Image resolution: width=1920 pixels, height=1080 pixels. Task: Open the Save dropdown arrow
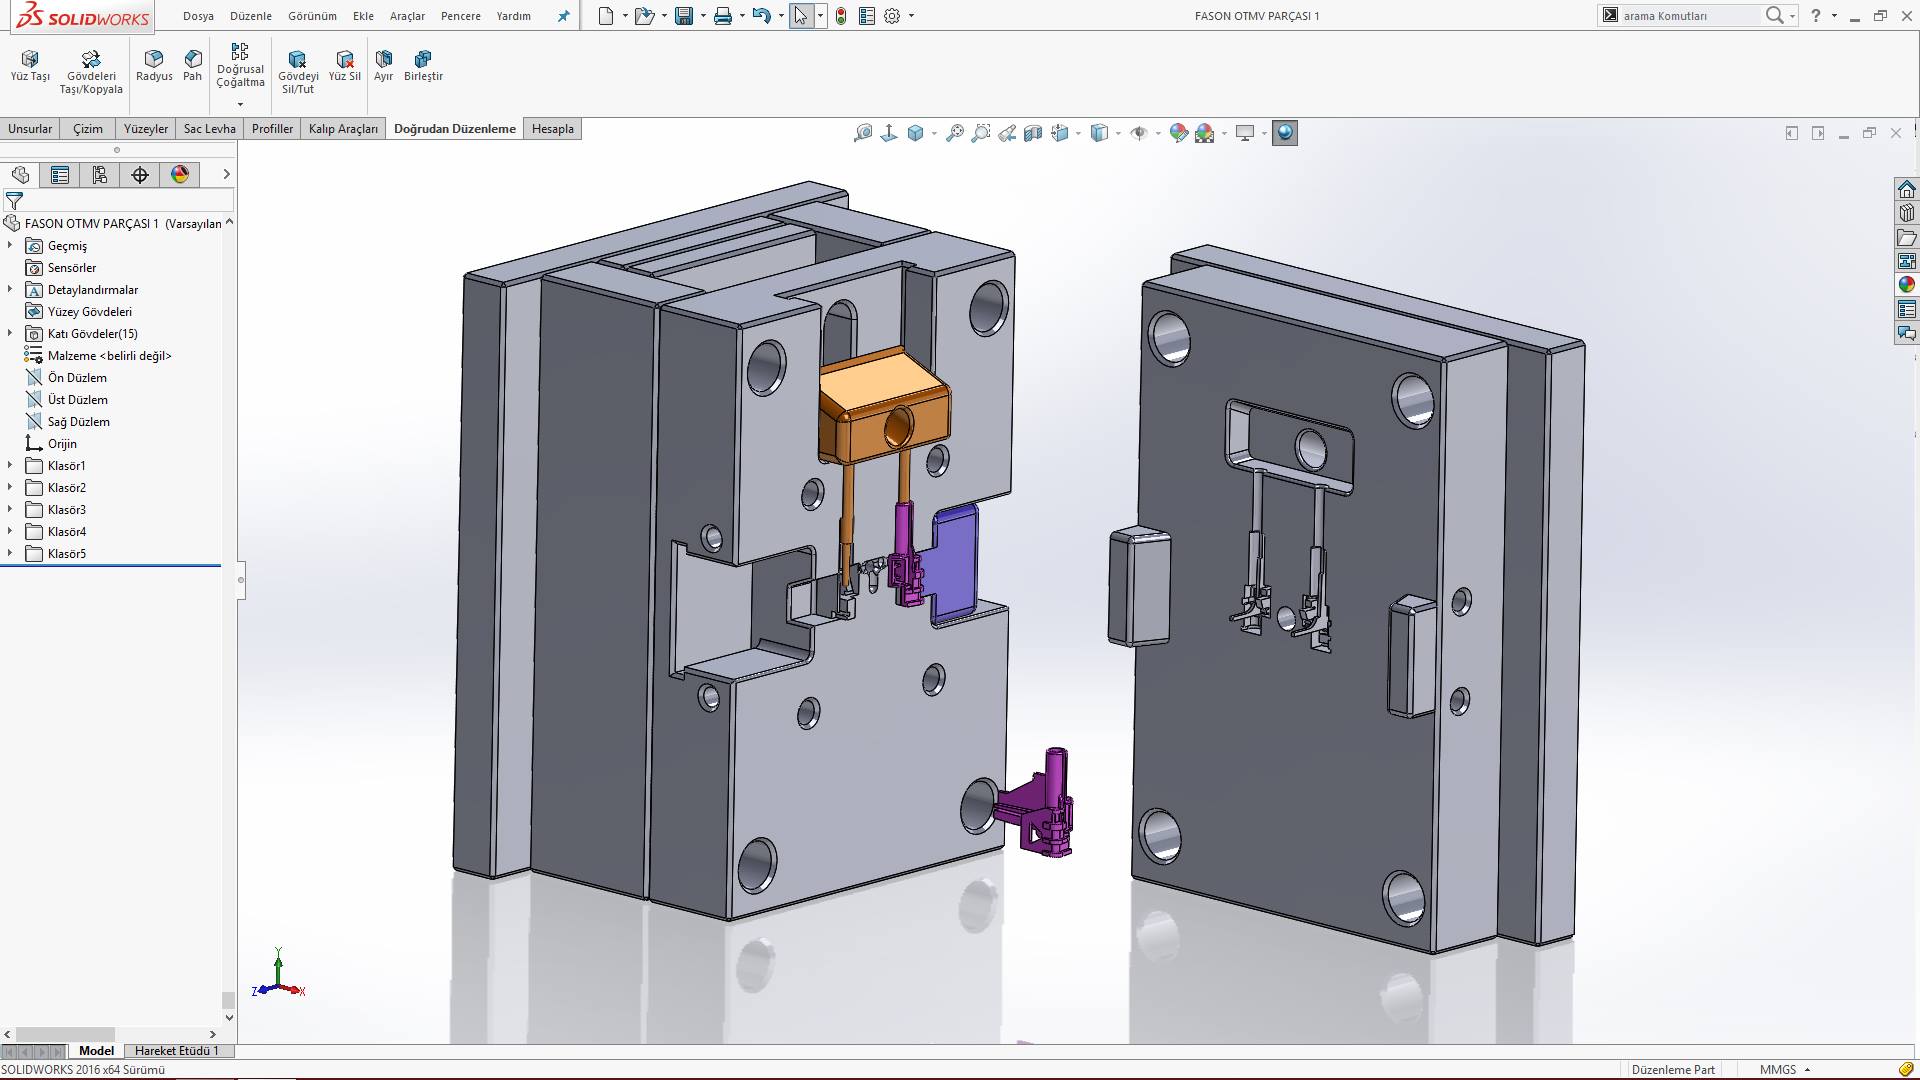pos(703,16)
